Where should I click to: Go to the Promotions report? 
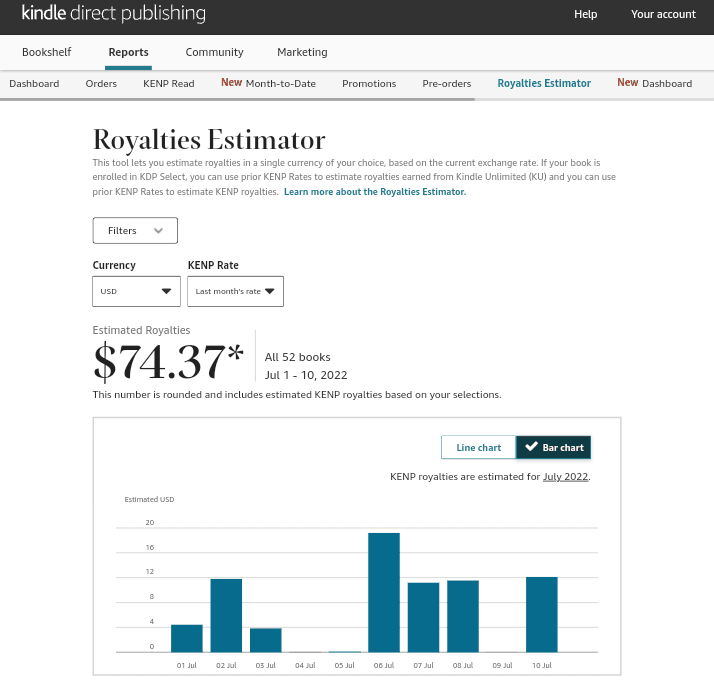[369, 84]
